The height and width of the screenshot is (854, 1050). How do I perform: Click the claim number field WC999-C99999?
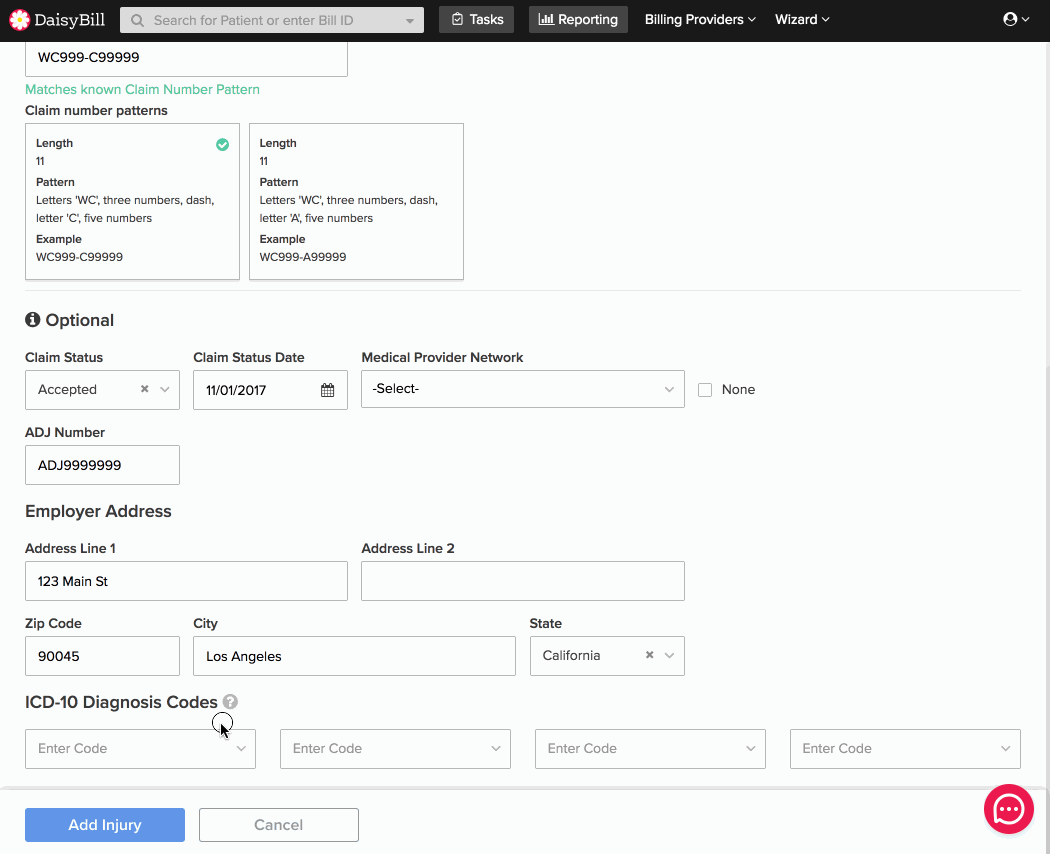[186, 58]
